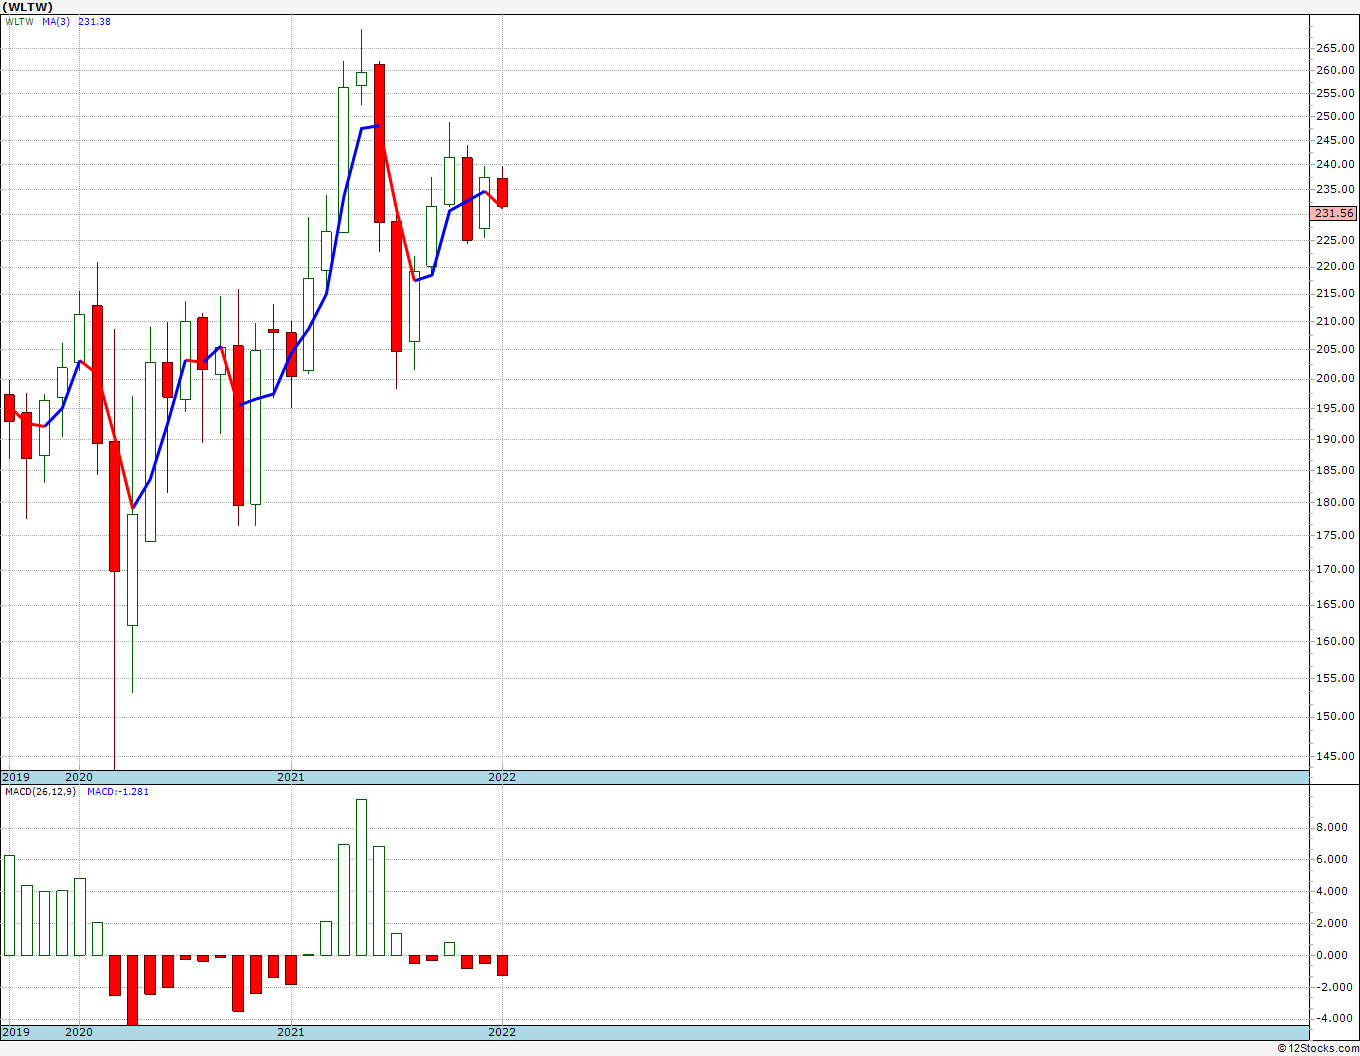Click the red current price tag 231.56
Viewport: 1360px width, 1056px height.
pos(1336,213)
